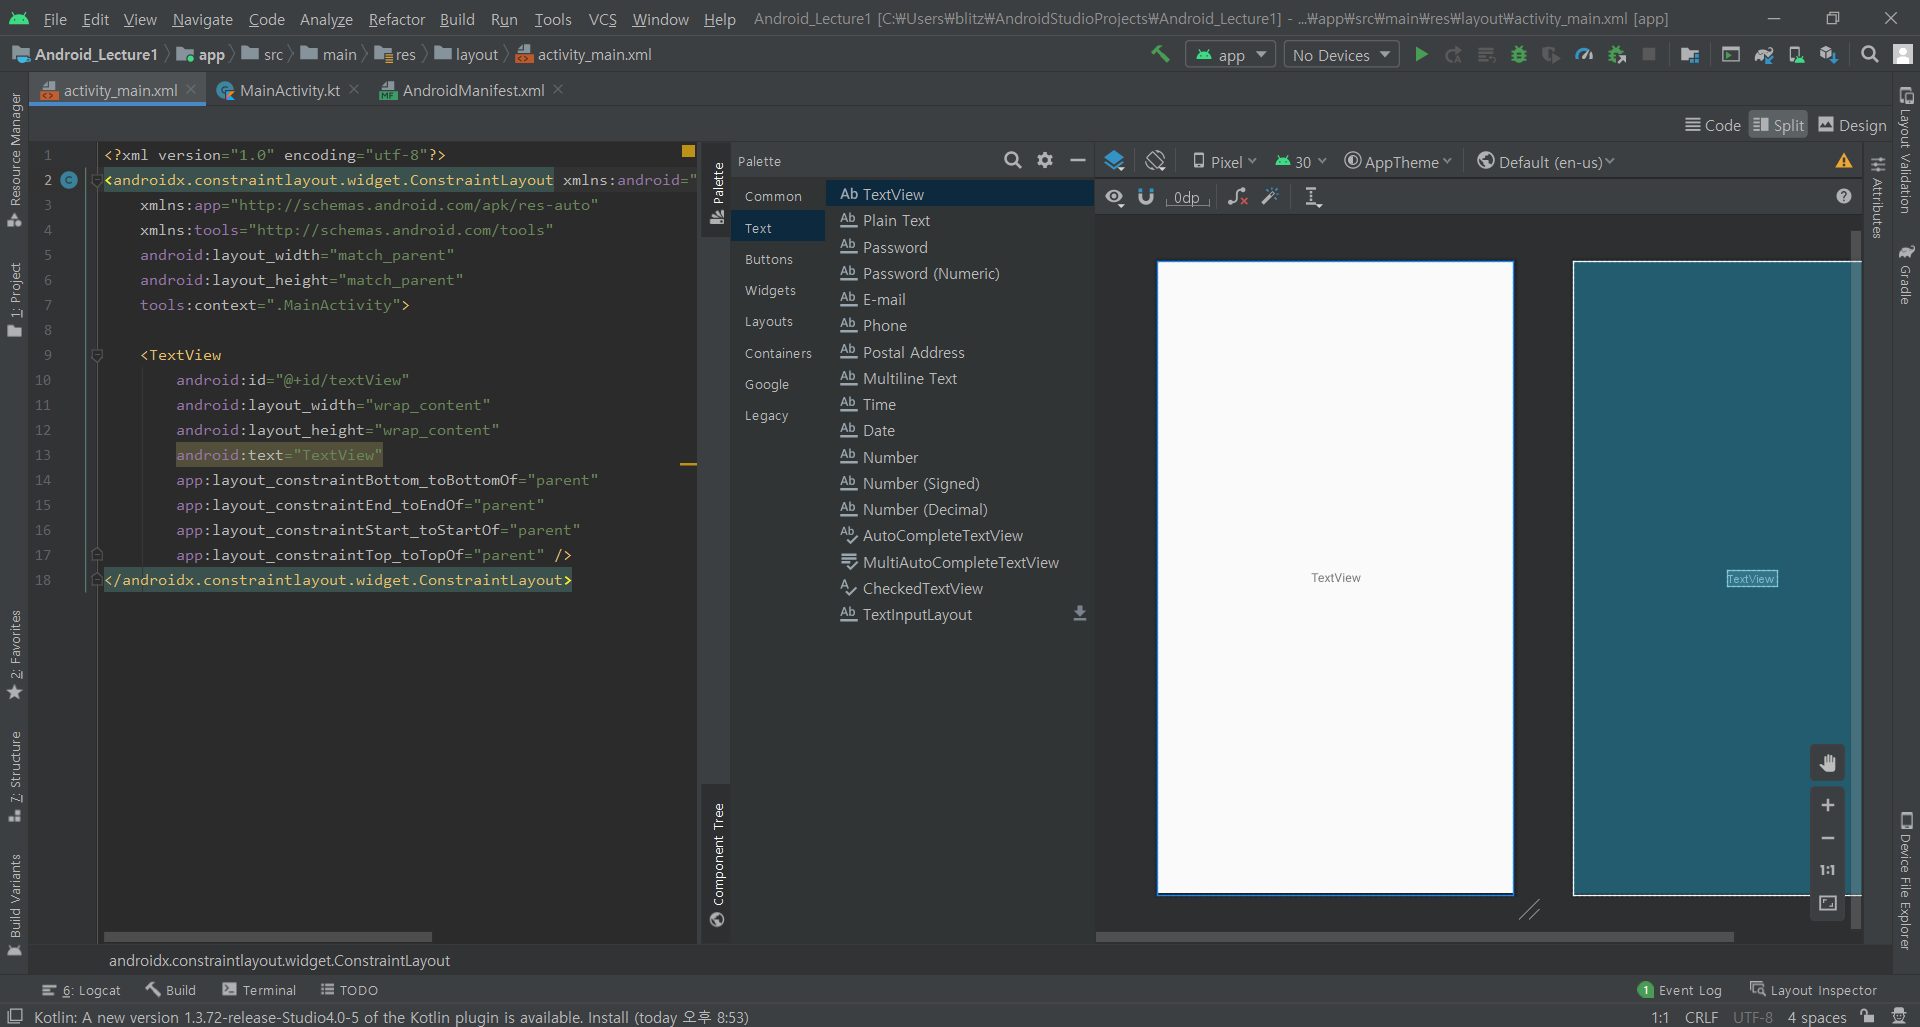Viewport: 1920px width, 1027px height.
Task: Open the Refactor menu
Action: coord(396,19)
